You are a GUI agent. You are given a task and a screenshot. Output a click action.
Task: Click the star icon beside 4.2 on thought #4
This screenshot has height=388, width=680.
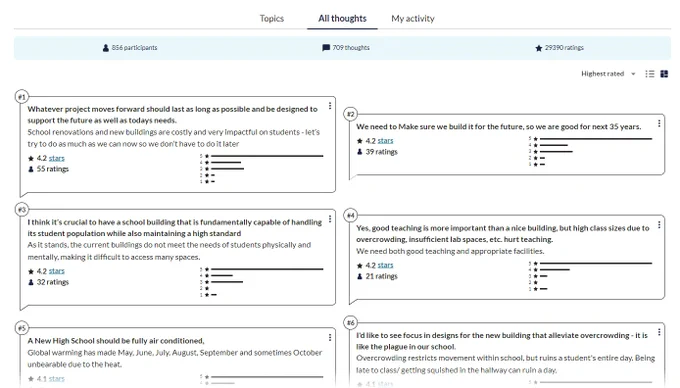360,265
